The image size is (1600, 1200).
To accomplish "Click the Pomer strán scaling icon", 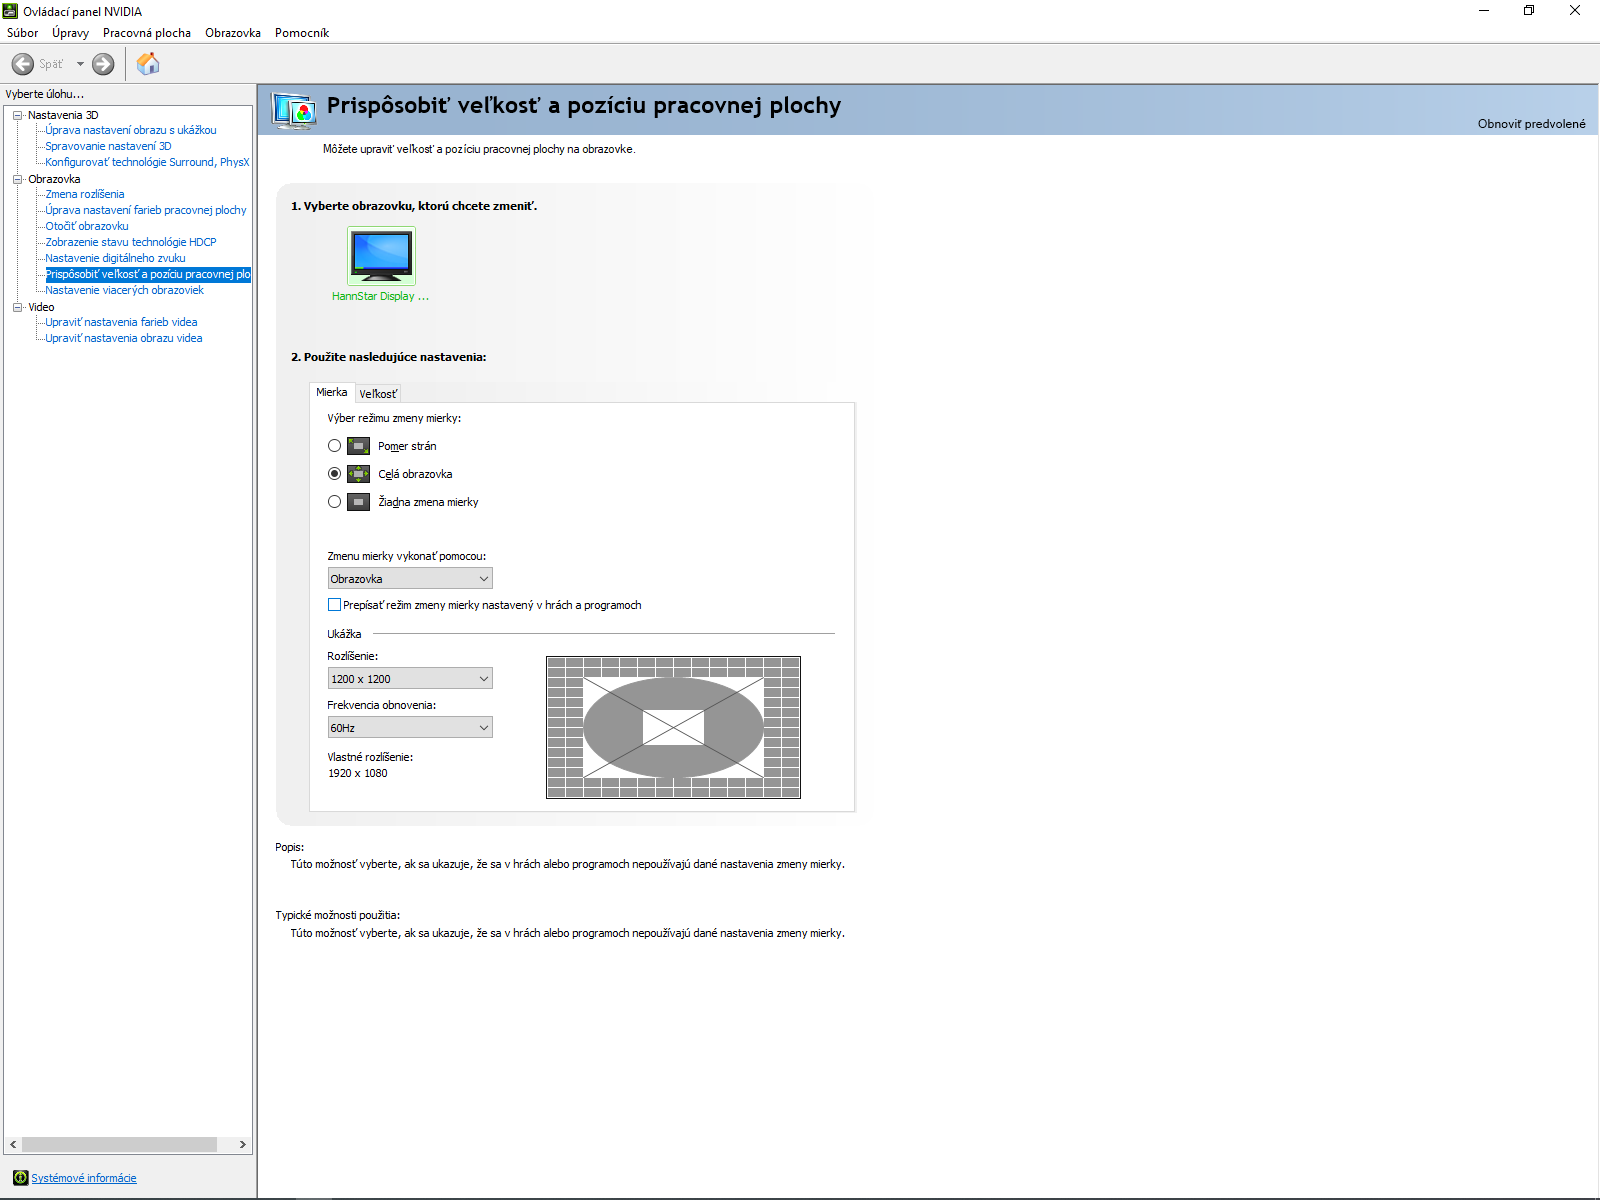I will 358,446.
